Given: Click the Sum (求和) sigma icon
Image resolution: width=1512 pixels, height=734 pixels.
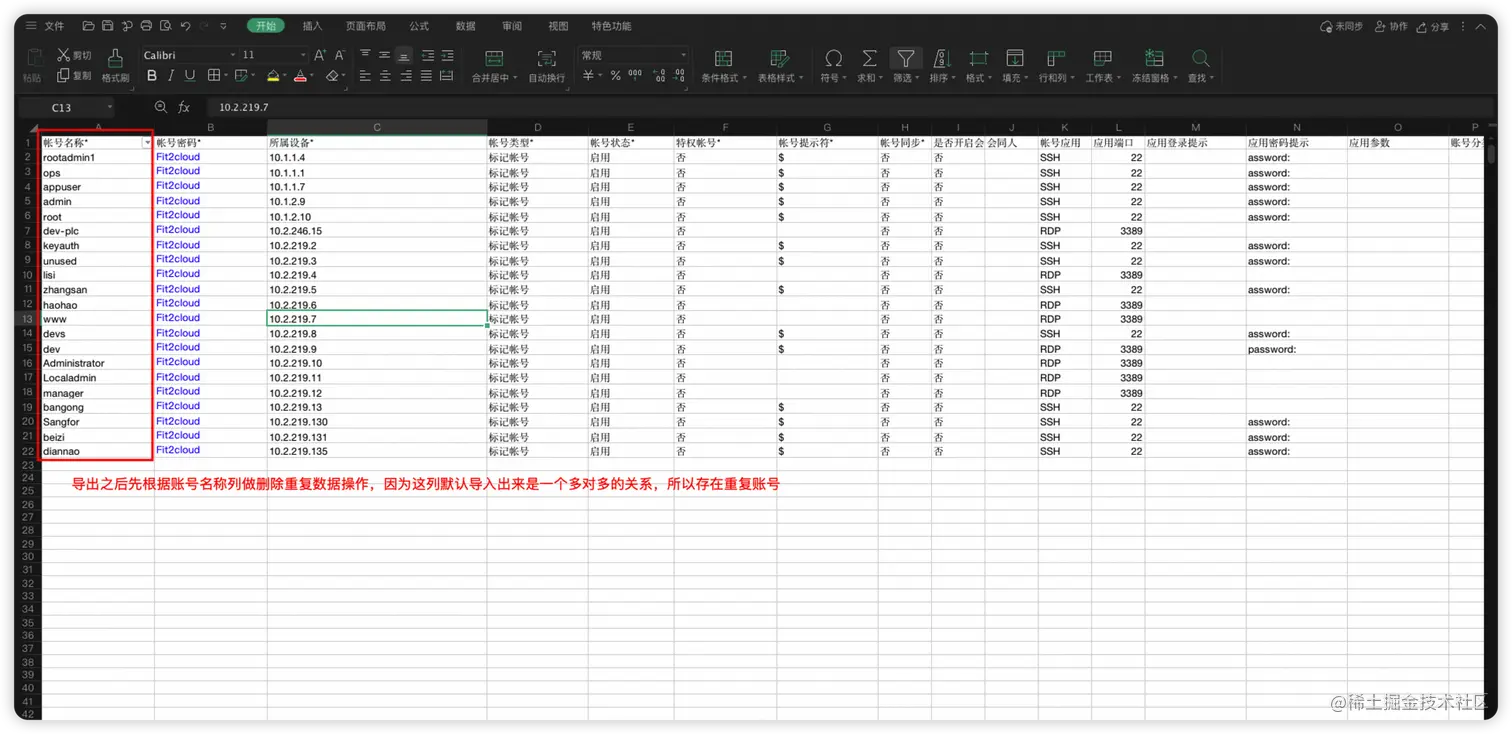Looking at the screenshot, I should coord(869,58).
